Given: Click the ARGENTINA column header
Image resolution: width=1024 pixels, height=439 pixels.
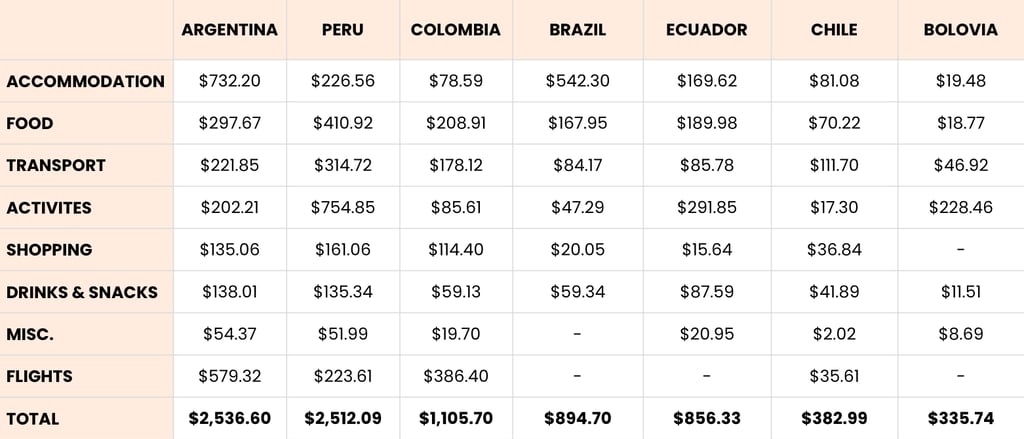Looking at the screenshot, I should [x=229, y=30].
